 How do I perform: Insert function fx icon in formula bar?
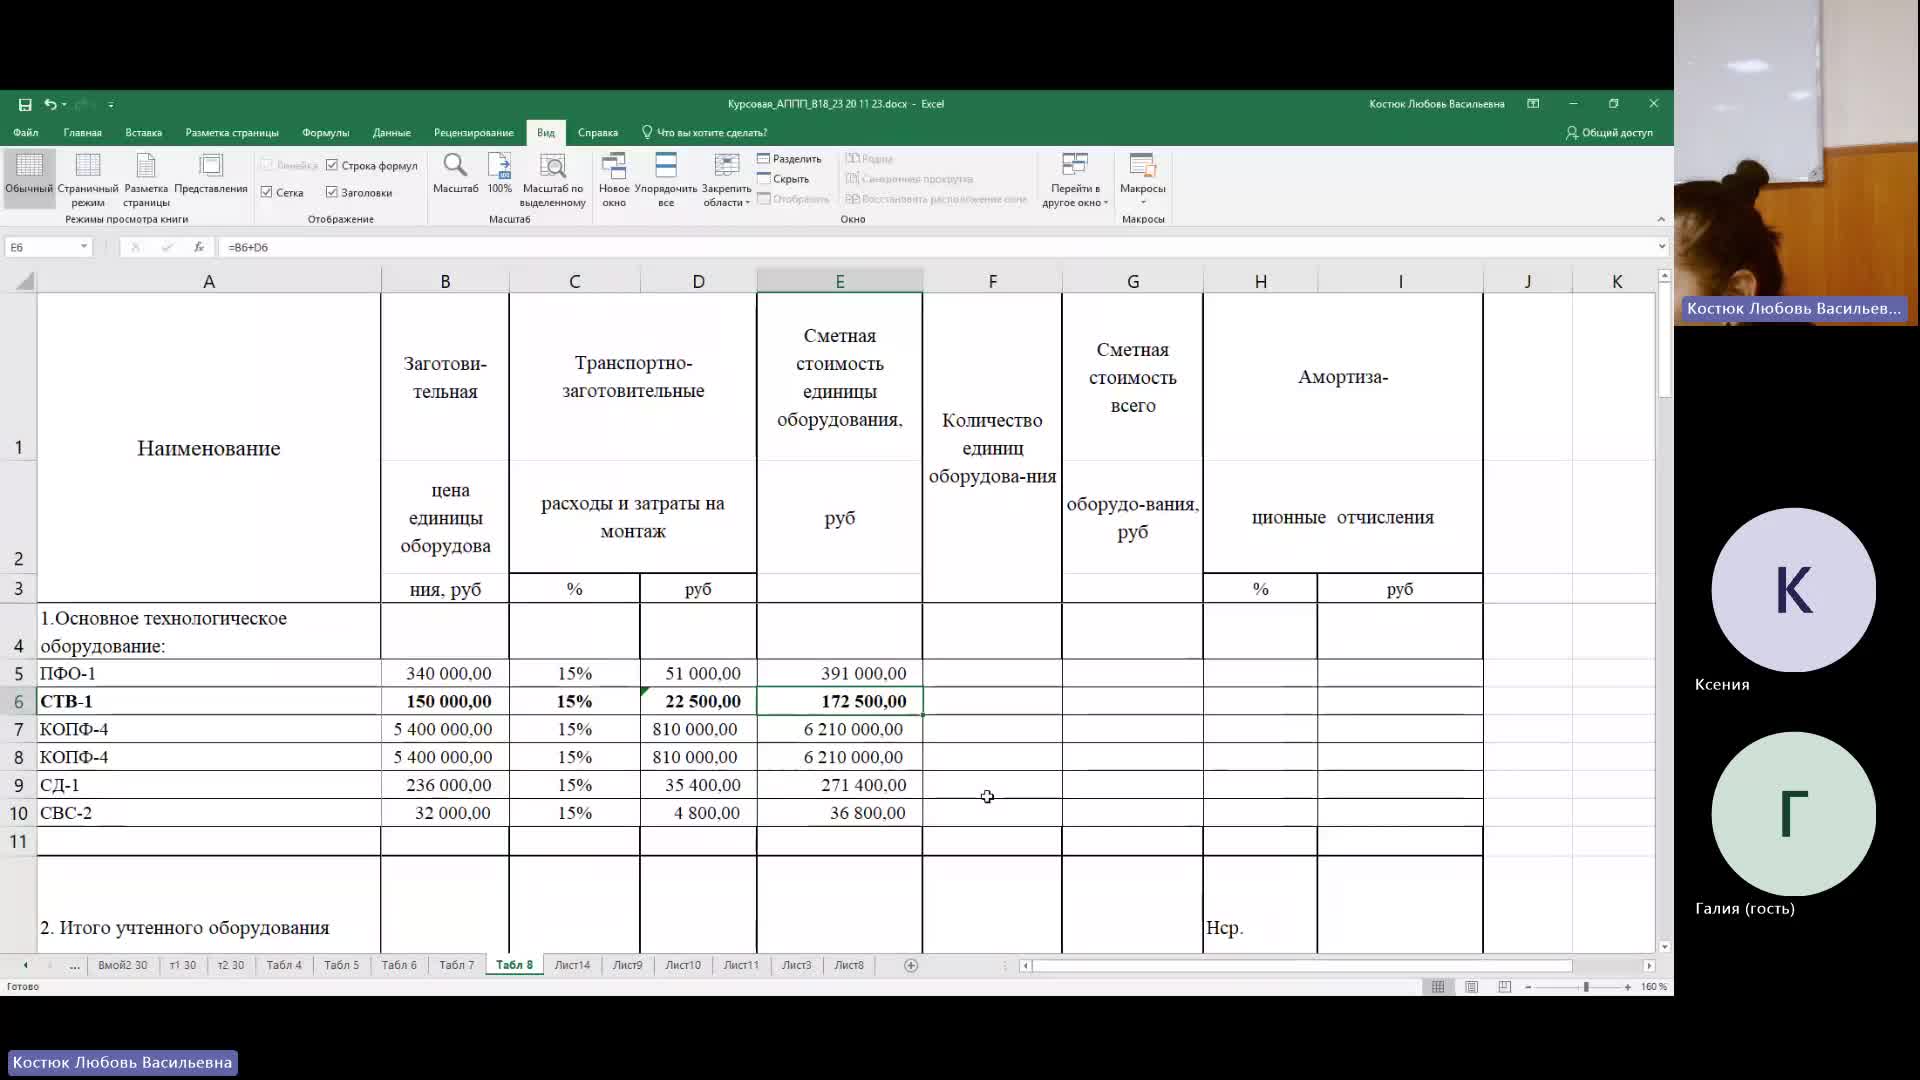pyautogui.click(x=199, y=247)
